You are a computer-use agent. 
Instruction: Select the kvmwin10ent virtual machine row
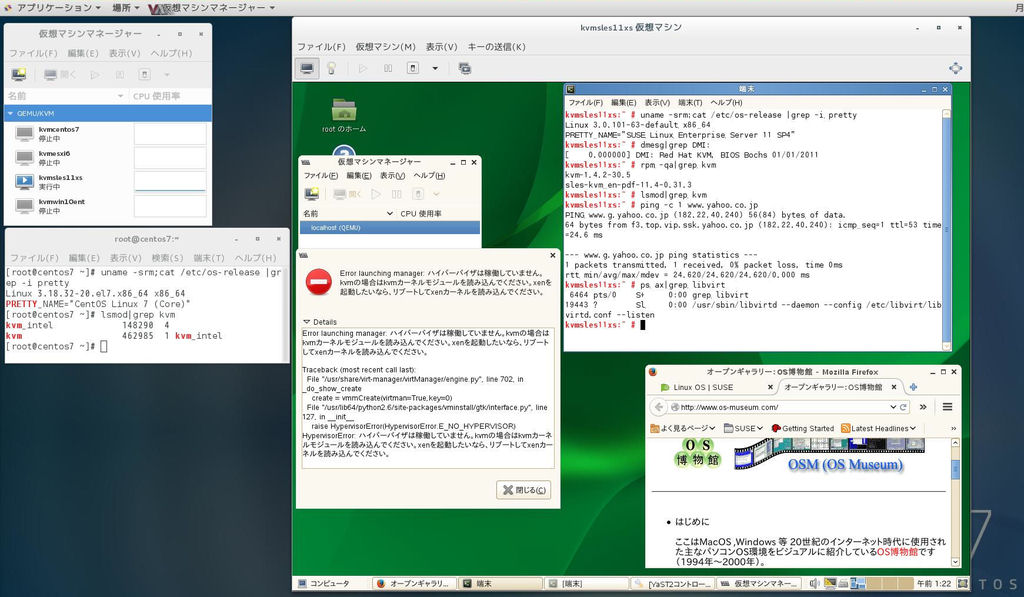pyautogui.click(x=108, y=206)
